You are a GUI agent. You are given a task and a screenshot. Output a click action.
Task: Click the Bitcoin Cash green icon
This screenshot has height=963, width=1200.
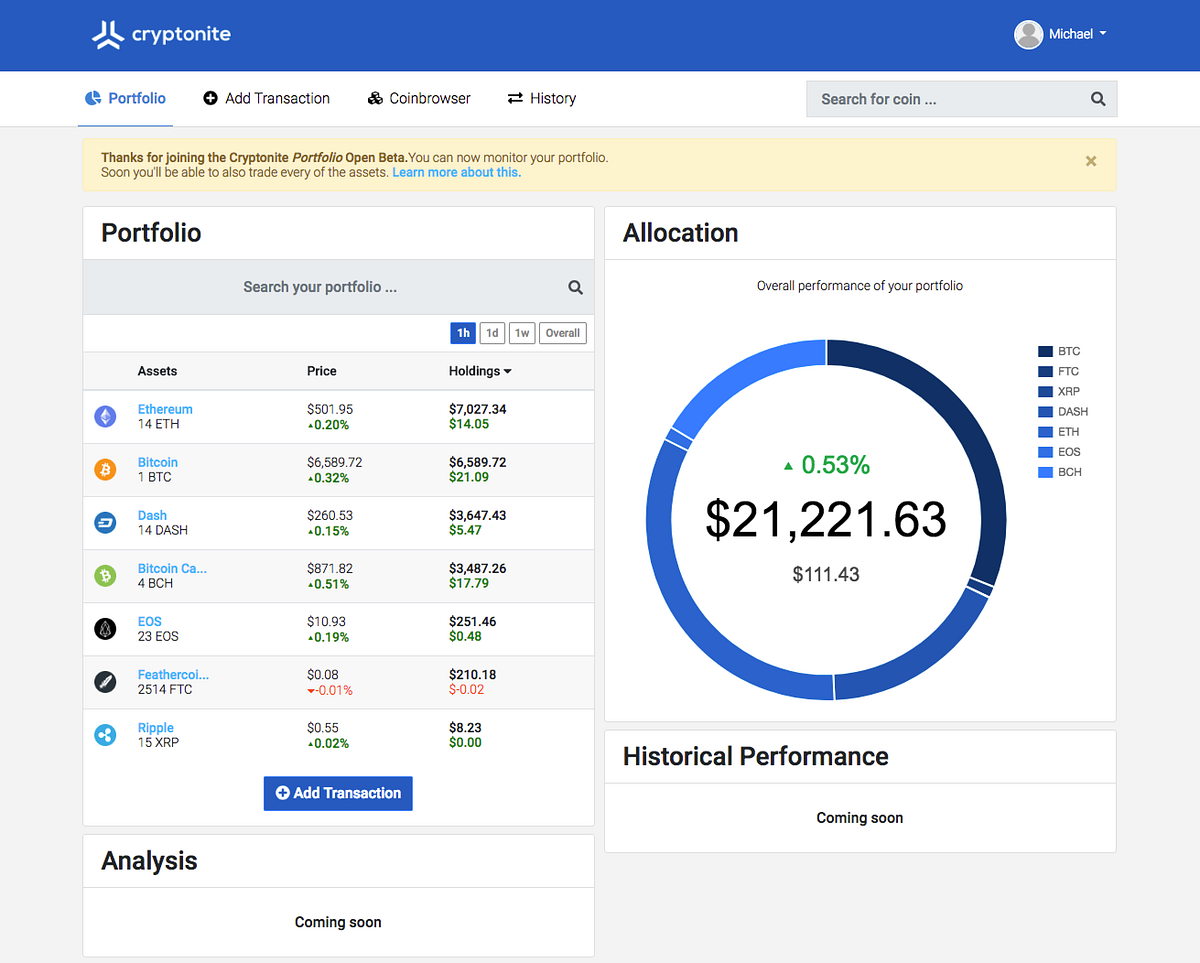point(105,576)
